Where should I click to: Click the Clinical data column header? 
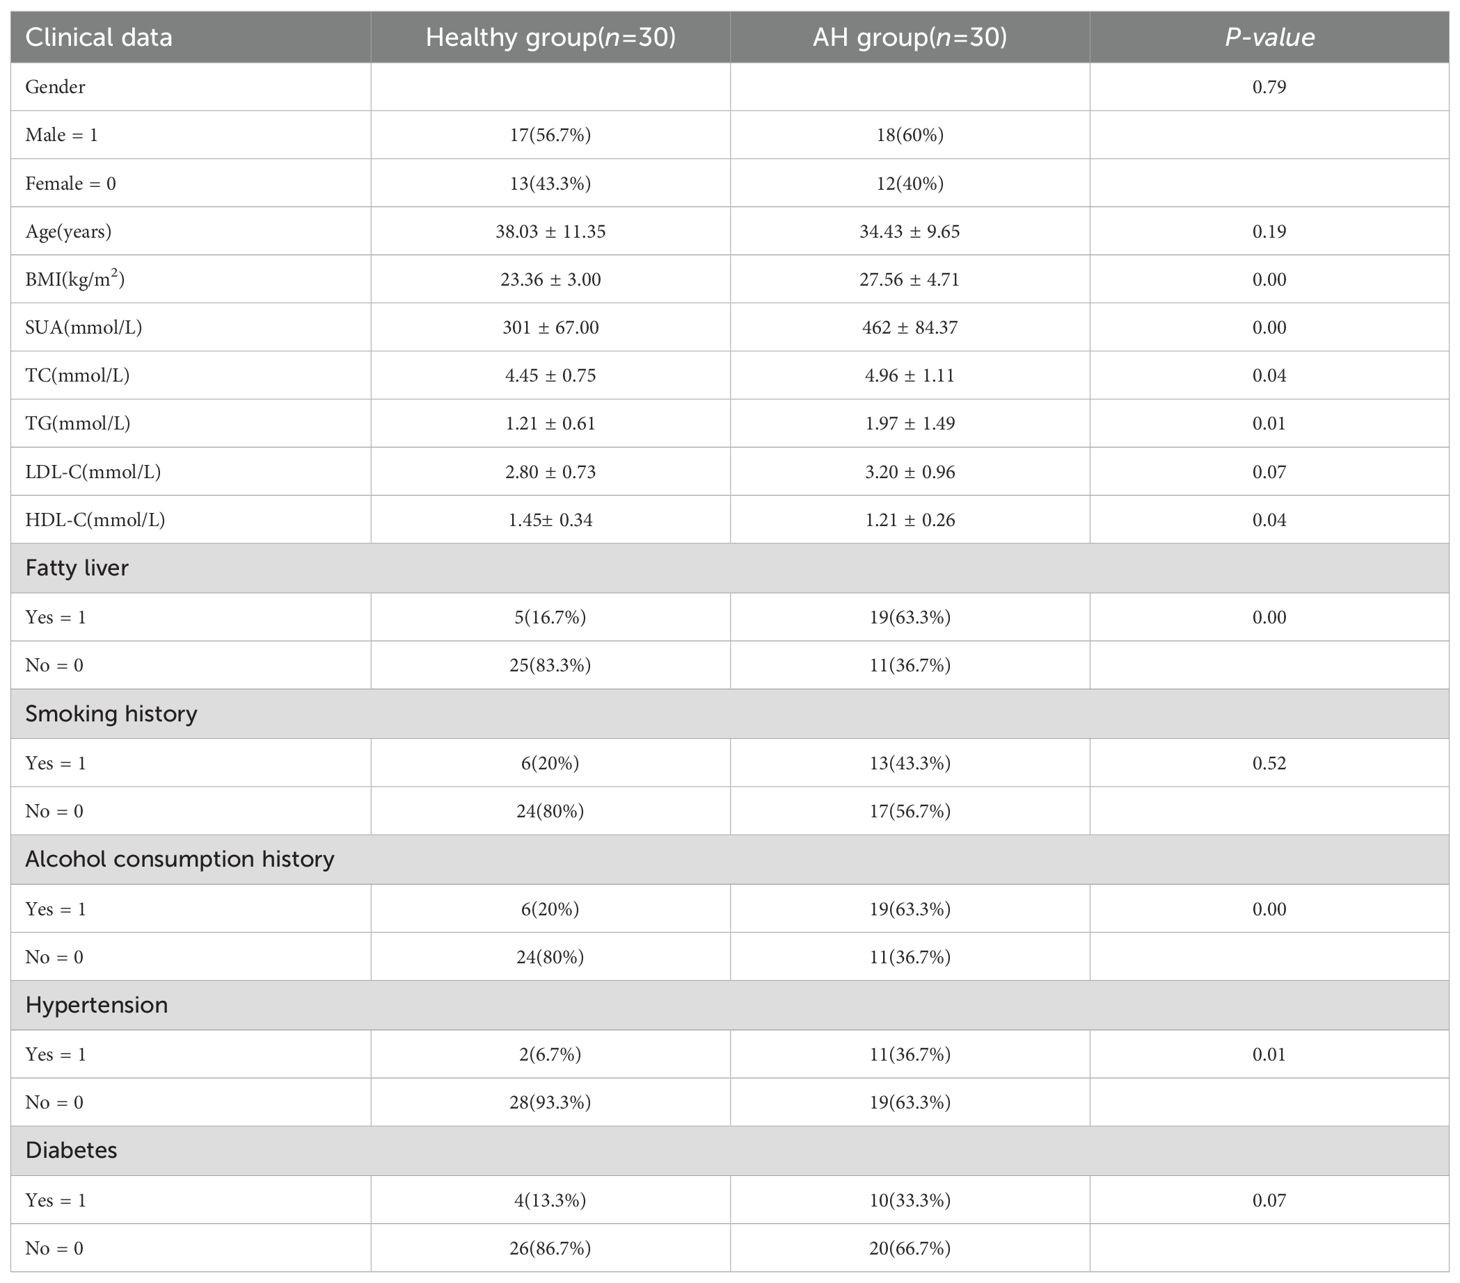point(99,38)
